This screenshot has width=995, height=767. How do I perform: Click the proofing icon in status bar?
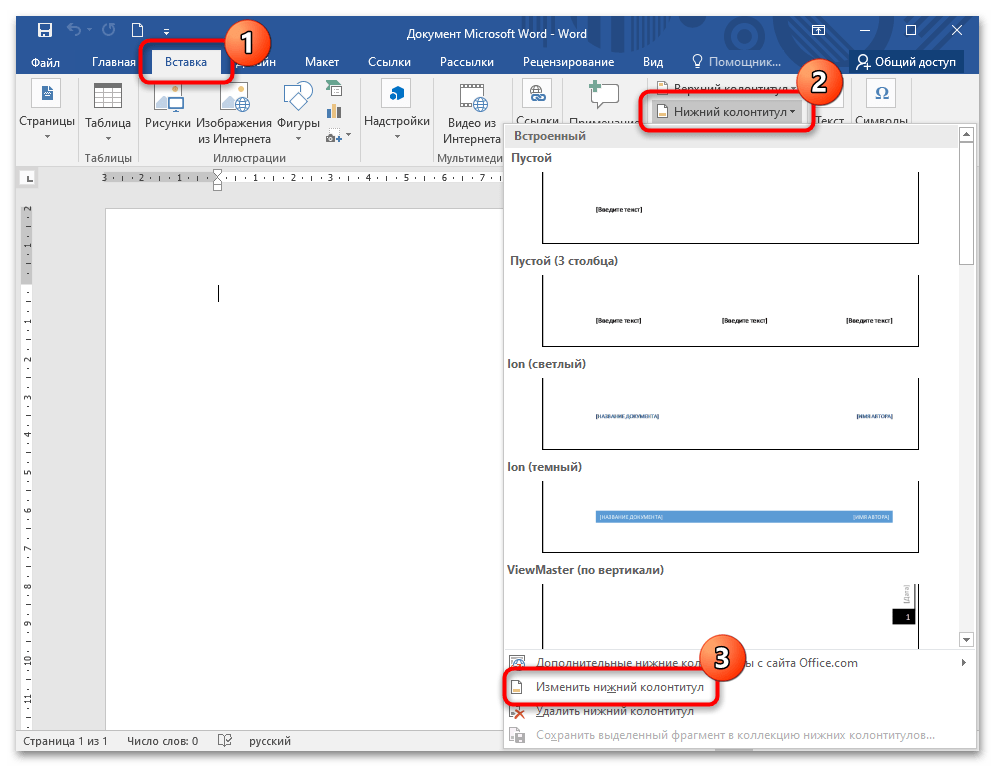click(x=225, y=740)
